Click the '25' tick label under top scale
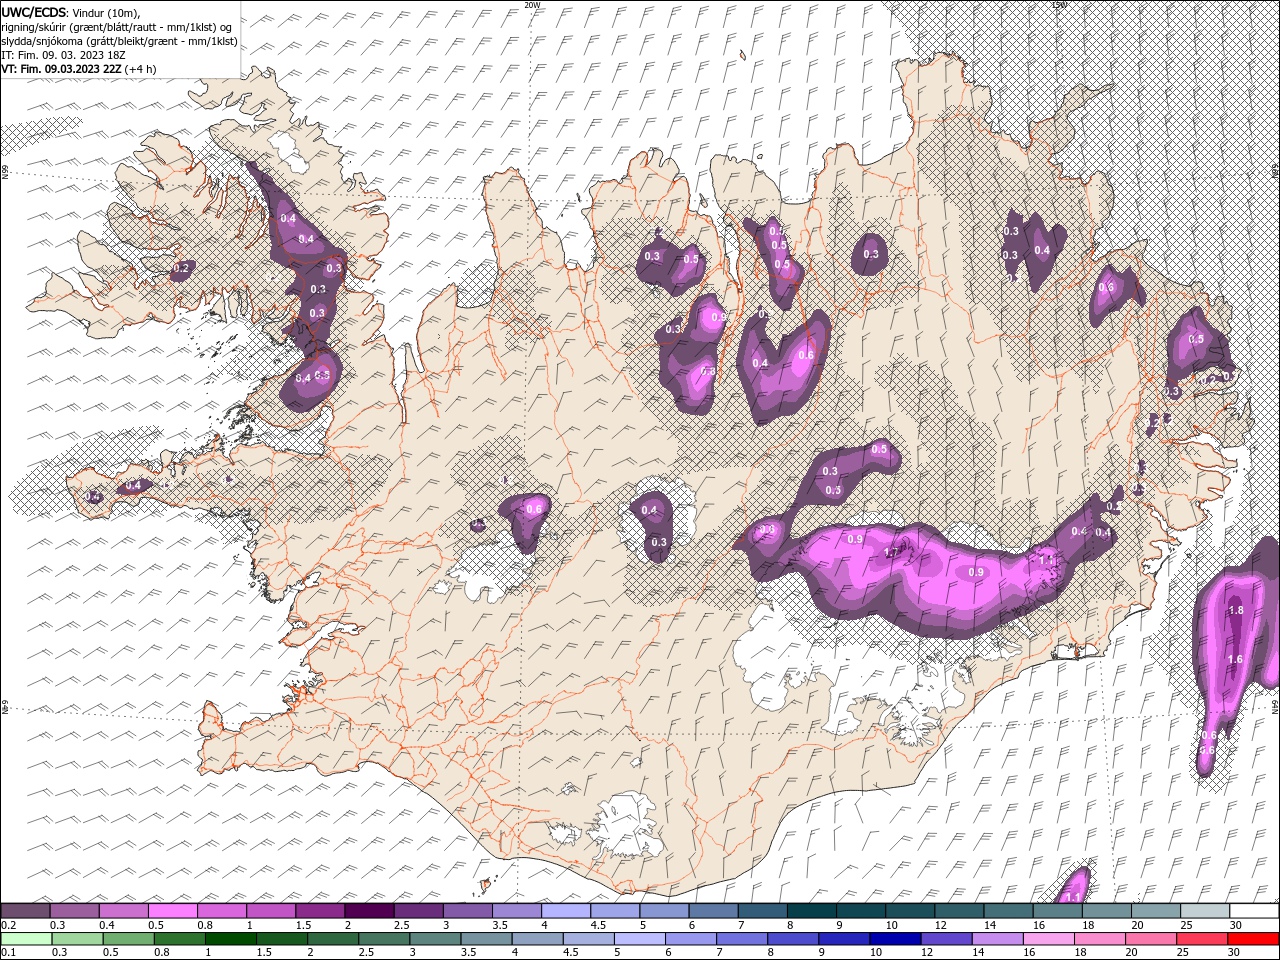1280x960 pixels. 1187,925
